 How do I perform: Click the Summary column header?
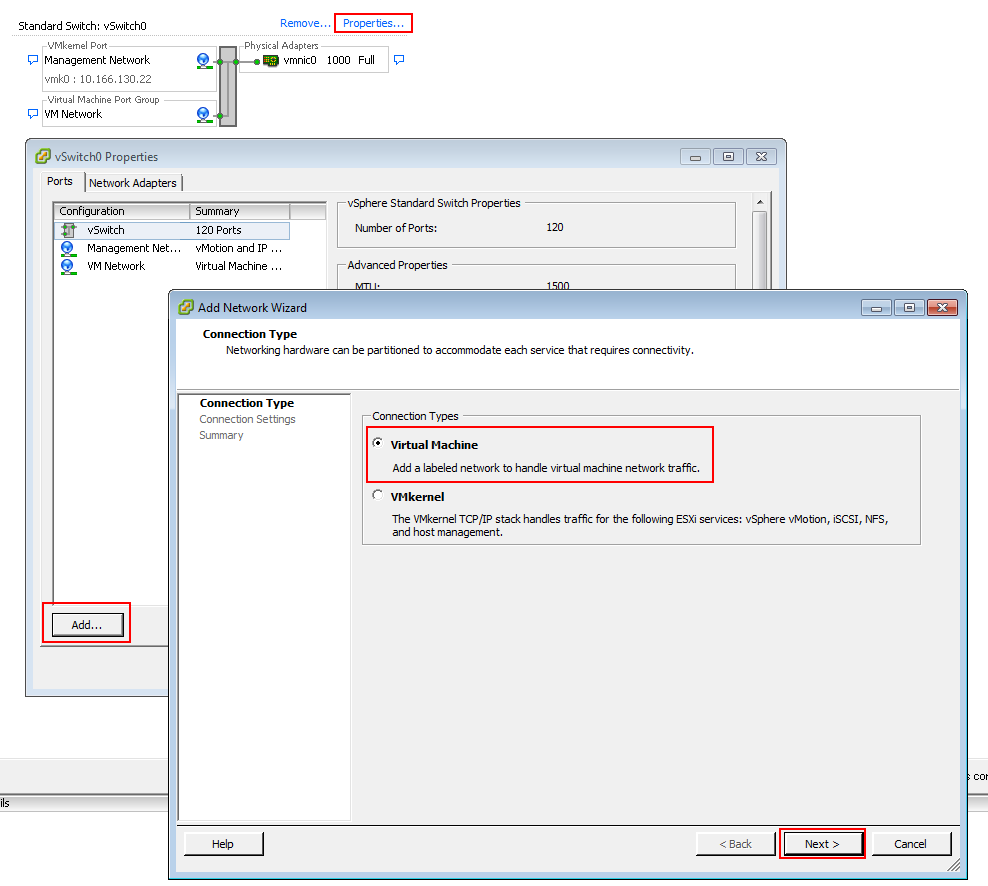pyautogui.click(x=240, y=211)
